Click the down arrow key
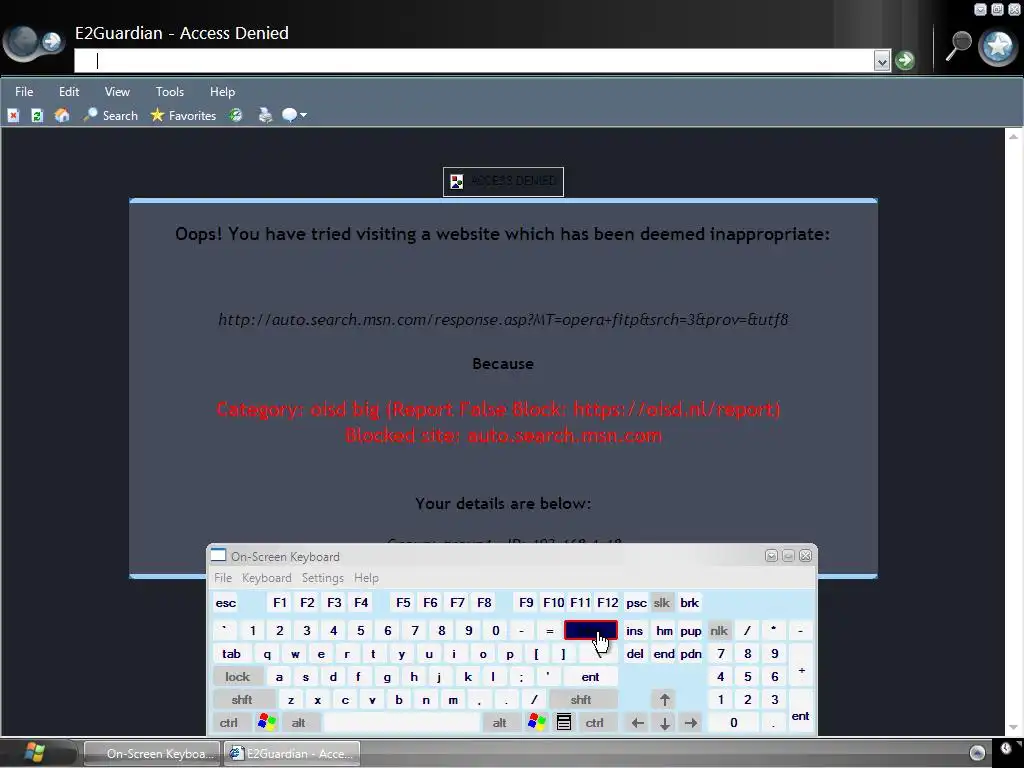The image size is (1024, 768). (x=665, y=723)
